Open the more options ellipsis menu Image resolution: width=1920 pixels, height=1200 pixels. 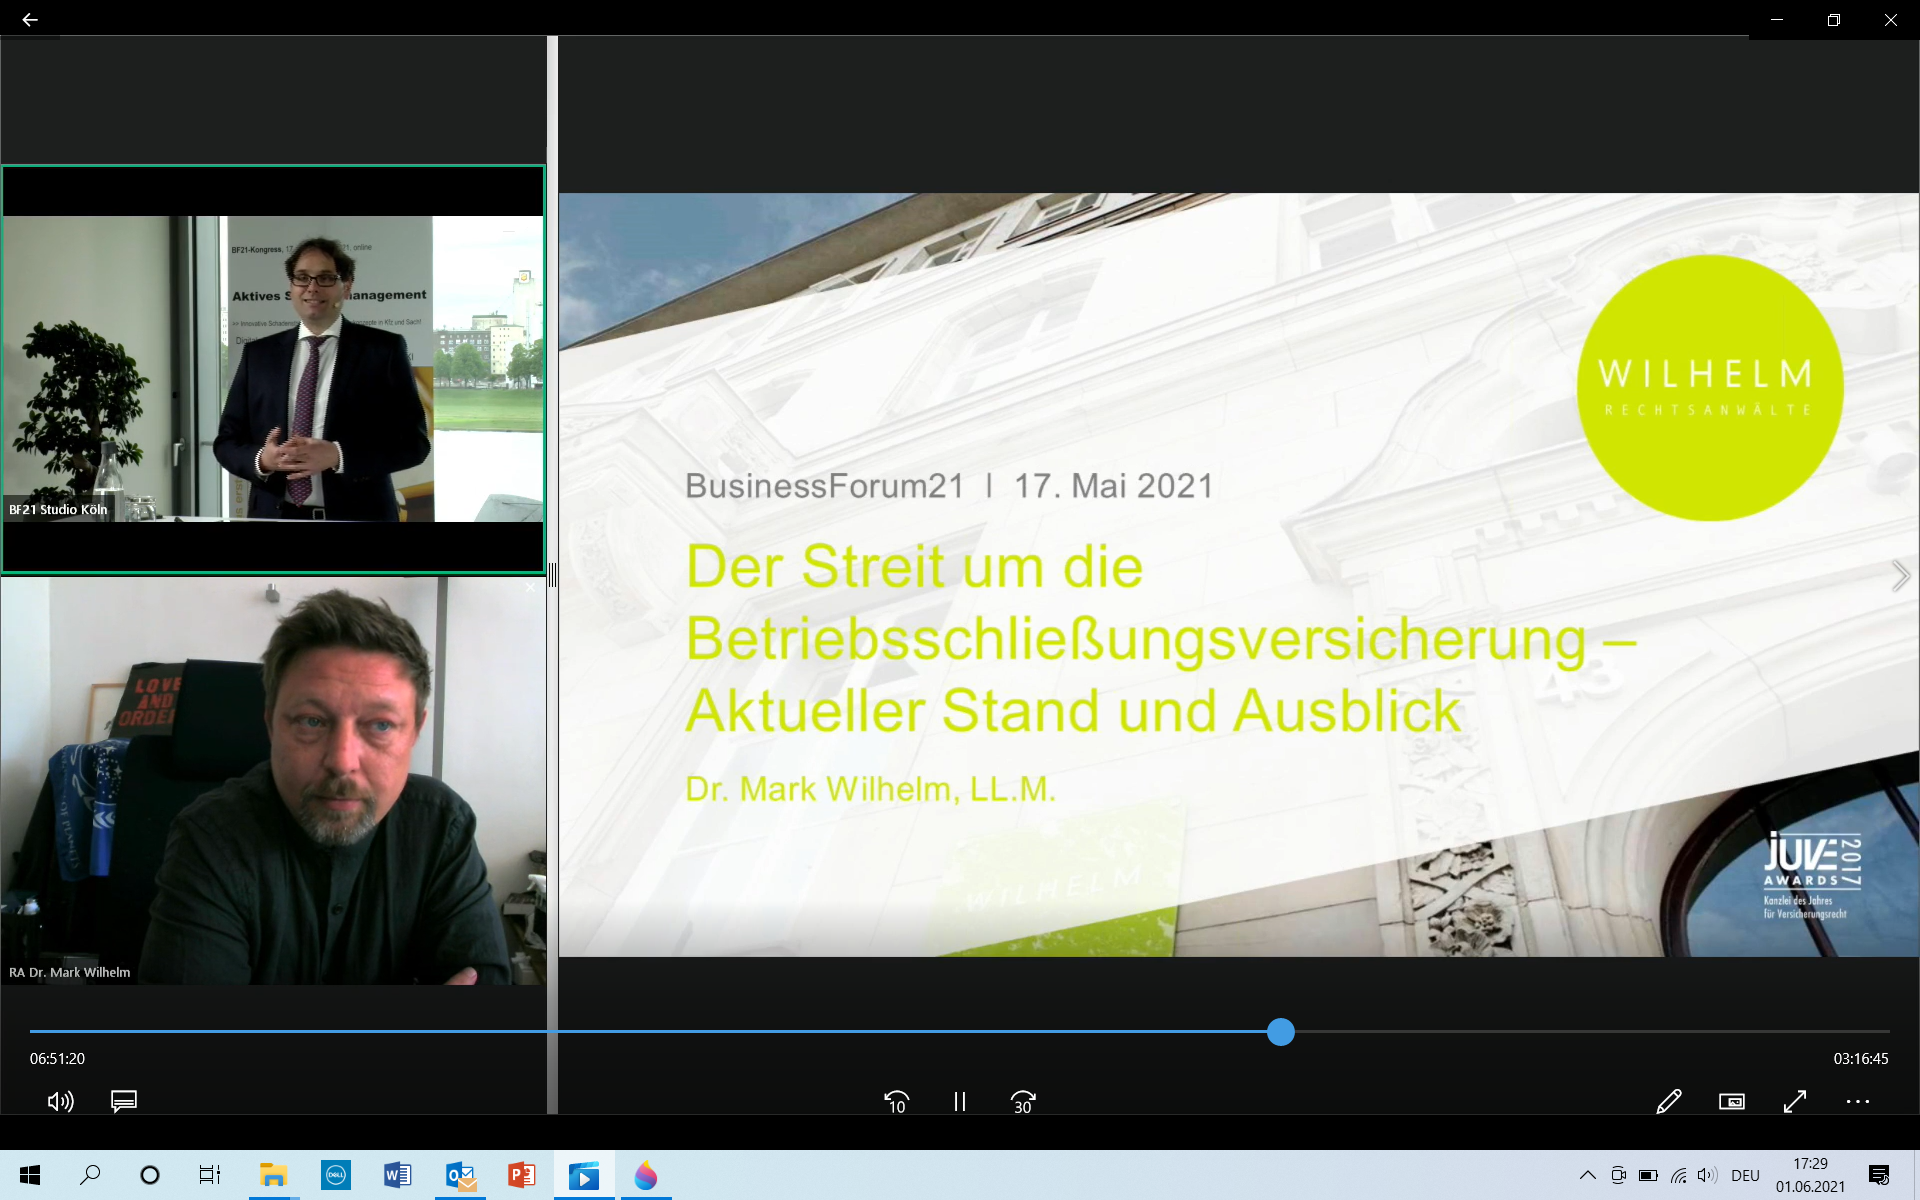[x=1857, y=1101]
